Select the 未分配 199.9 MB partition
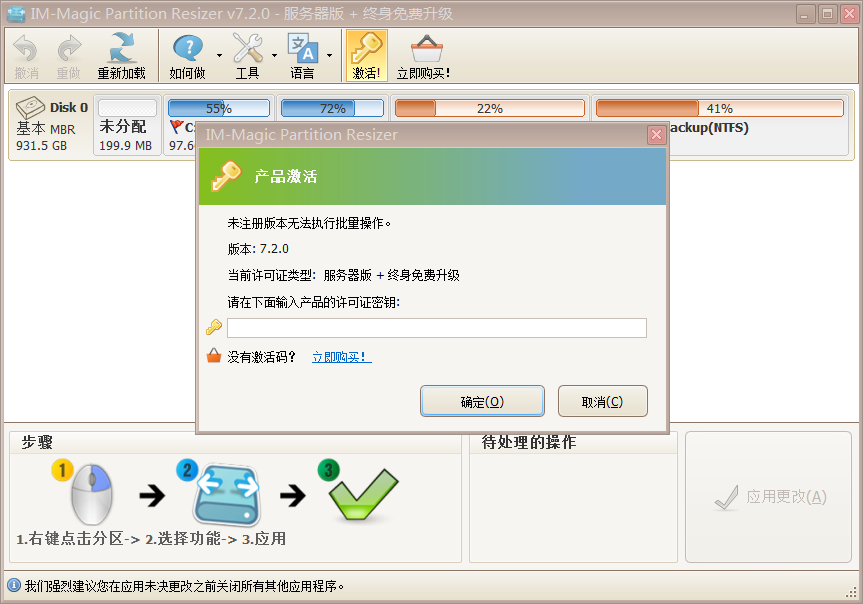The width and height of the screenshot is (863, 604). click(126, 126)
